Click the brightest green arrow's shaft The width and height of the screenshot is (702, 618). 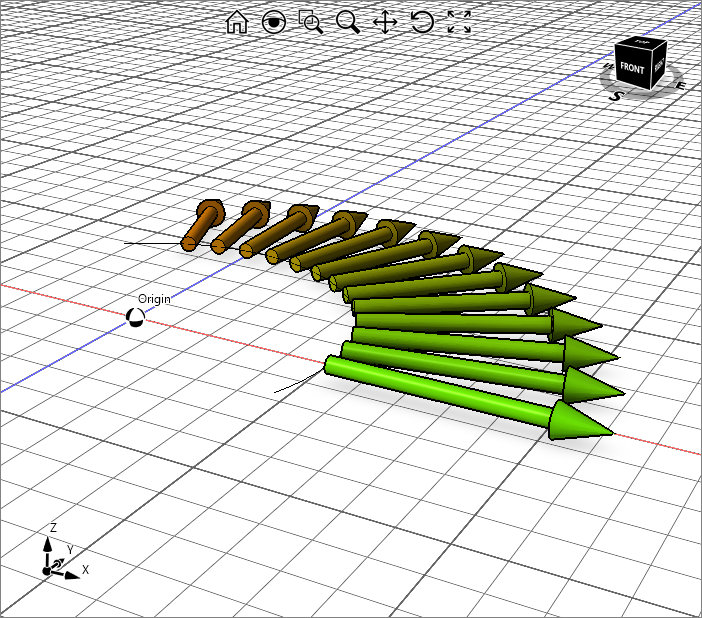pyautogui.click(x=440, y=391)
